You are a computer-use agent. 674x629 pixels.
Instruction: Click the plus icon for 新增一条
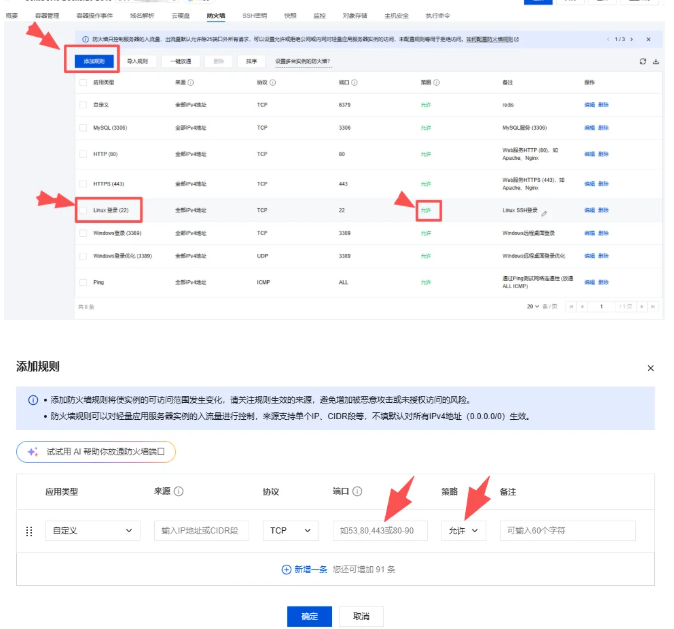click(x=286, y=569)
